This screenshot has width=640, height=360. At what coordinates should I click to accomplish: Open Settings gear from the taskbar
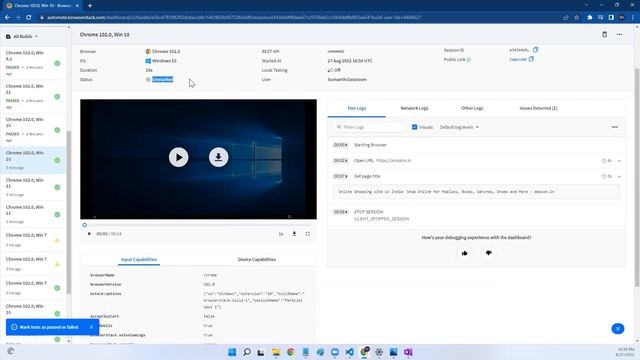(x=379, y=352)
